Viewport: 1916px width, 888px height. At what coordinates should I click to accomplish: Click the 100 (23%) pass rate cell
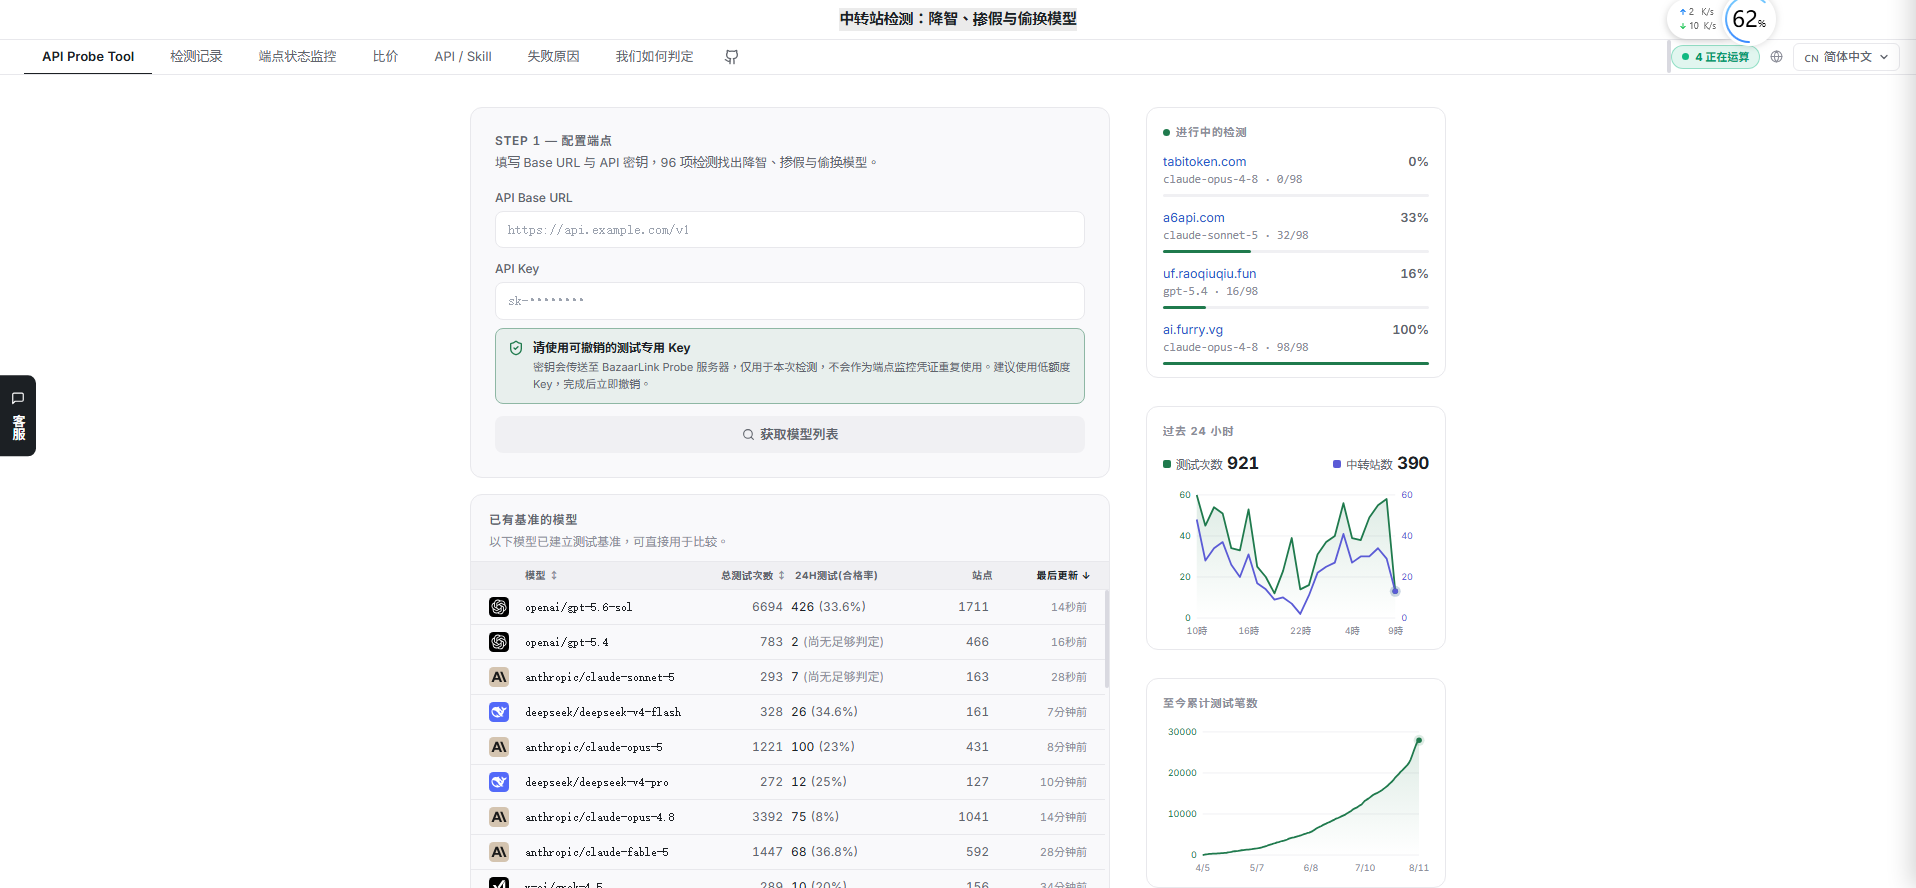823,747
